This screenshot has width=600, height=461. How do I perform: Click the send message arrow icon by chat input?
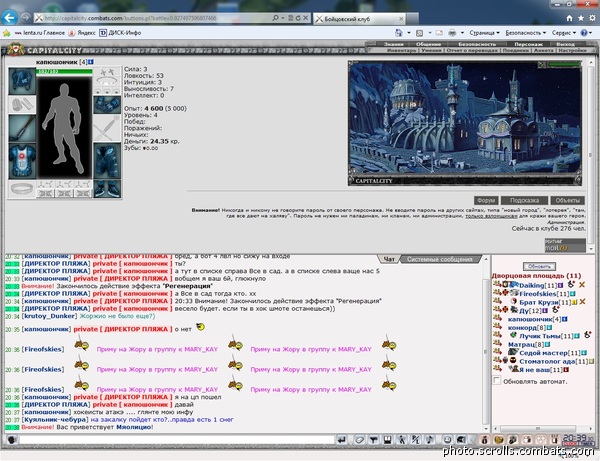[x=342, y=440]
